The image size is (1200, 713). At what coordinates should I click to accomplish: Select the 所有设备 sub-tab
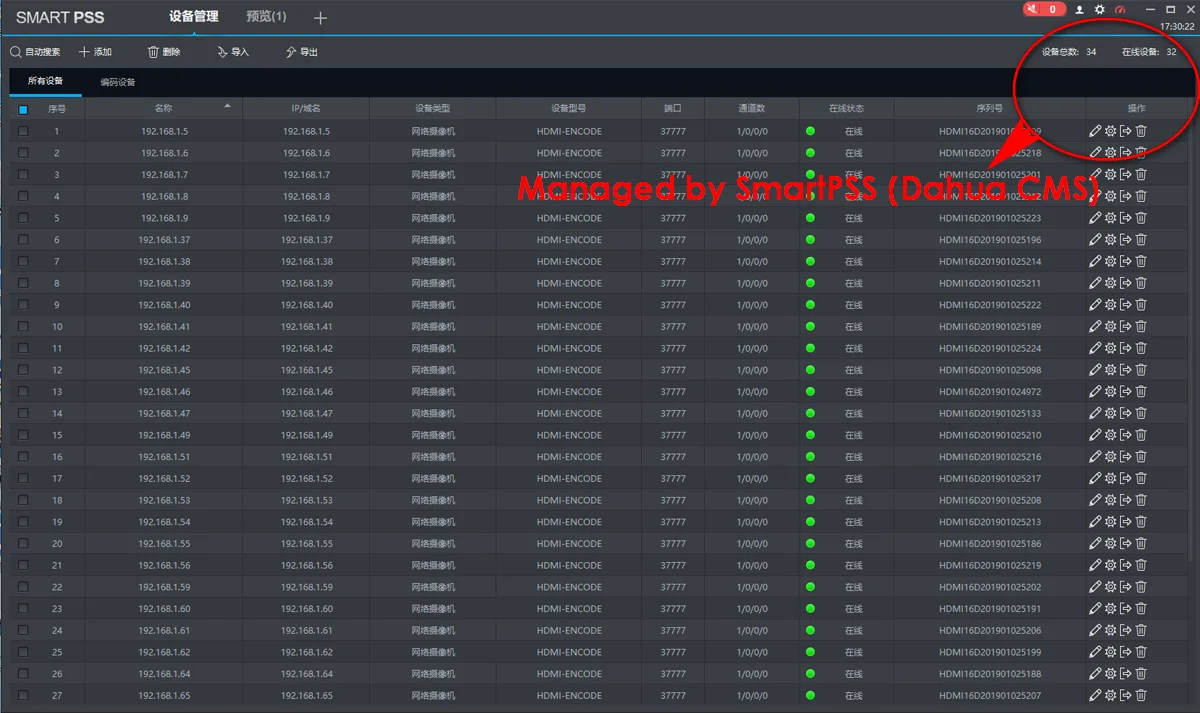(x=45, y=81)
